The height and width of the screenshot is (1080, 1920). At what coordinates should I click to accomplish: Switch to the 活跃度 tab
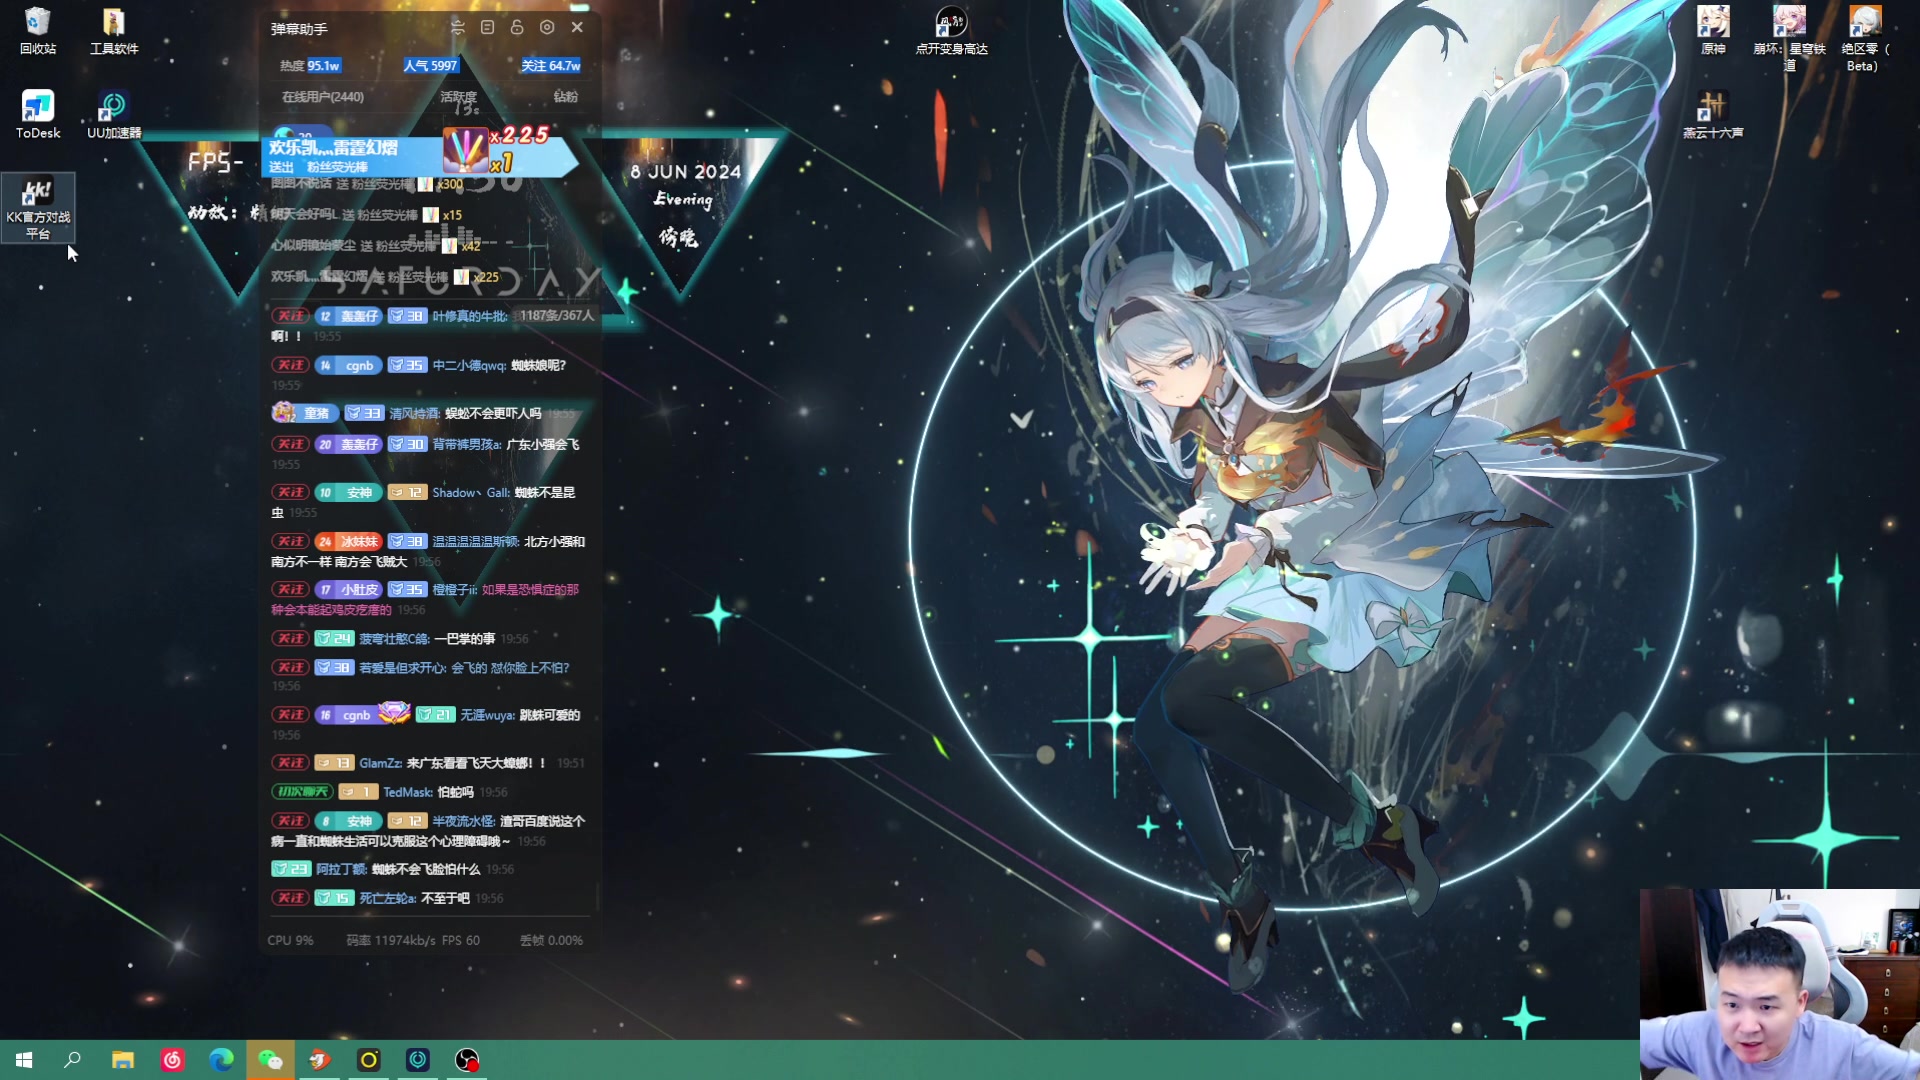[x=458, y=97]
